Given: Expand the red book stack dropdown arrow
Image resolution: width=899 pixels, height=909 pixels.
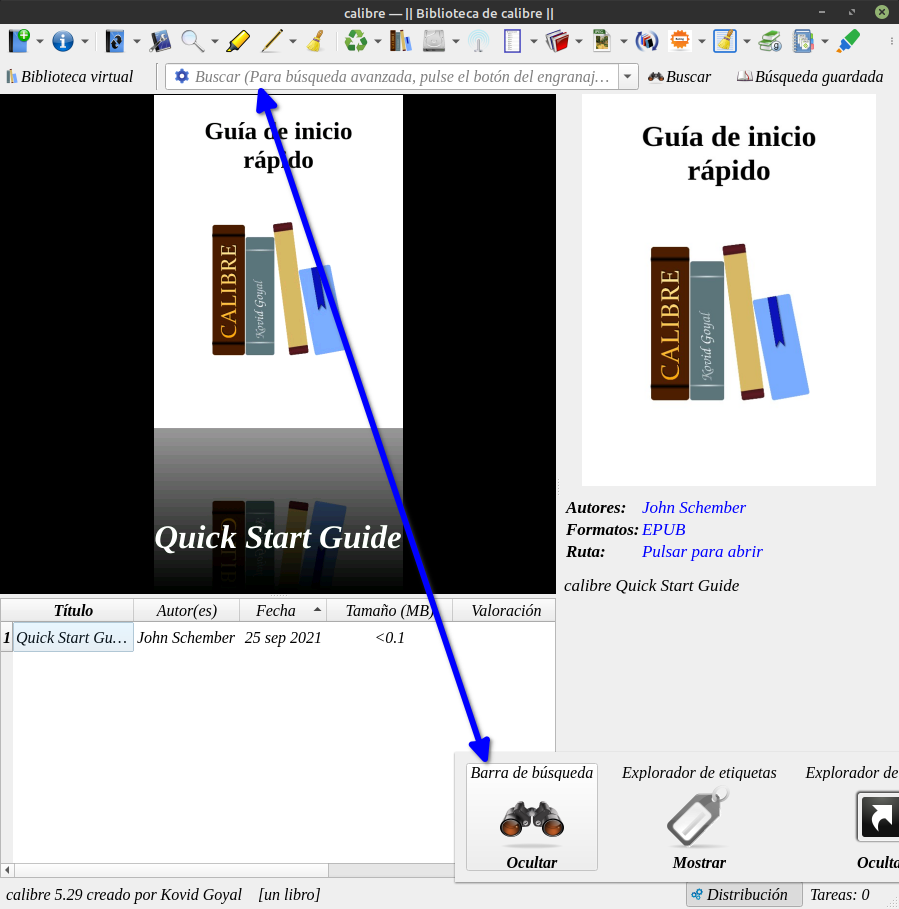Looking at the screenshot, I should (579, 41).
